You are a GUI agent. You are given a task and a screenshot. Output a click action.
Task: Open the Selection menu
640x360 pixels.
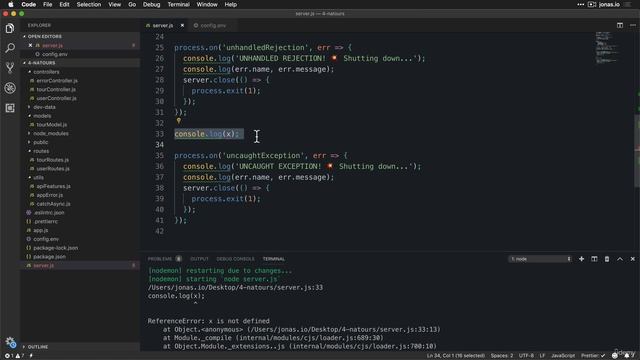[x=89, y=4]
